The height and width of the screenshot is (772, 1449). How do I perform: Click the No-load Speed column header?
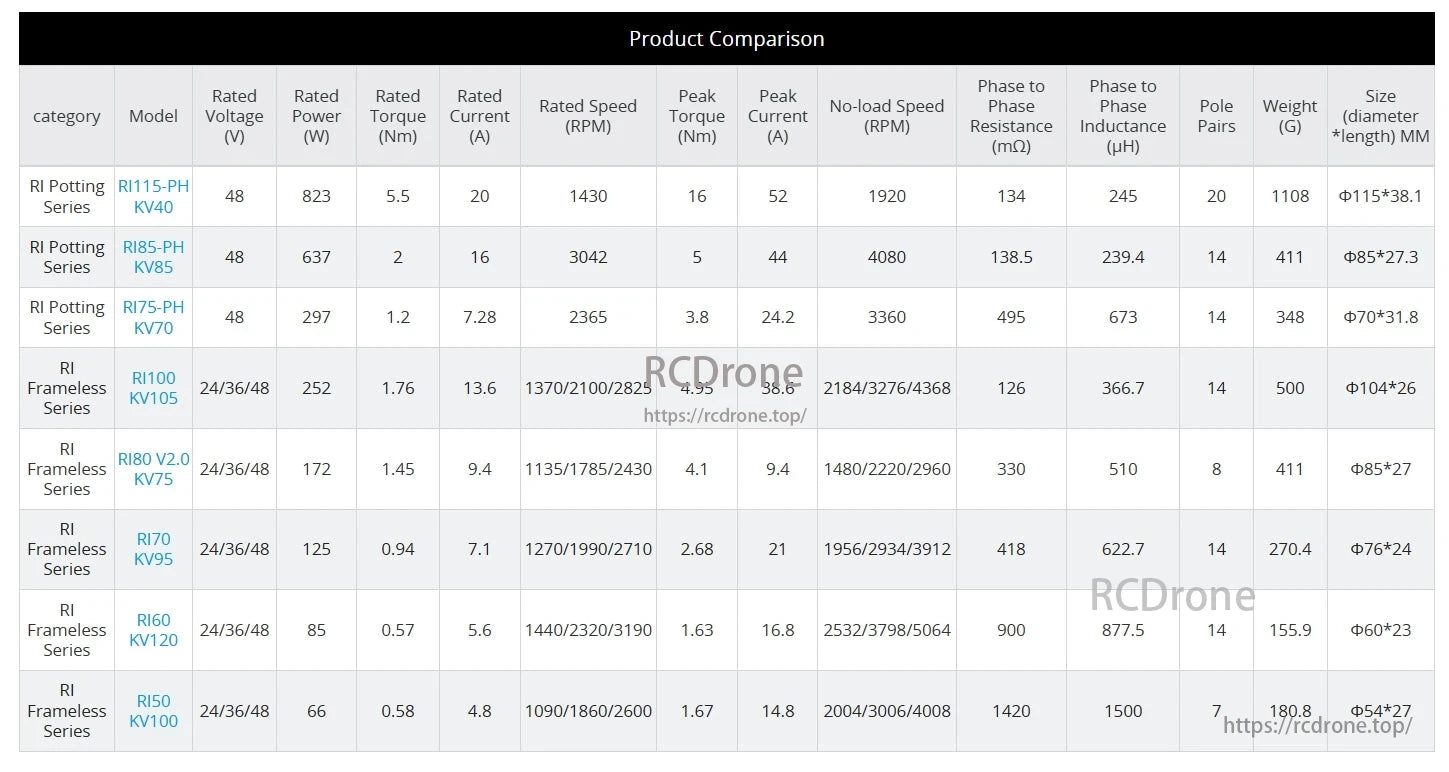pos(886,116)
